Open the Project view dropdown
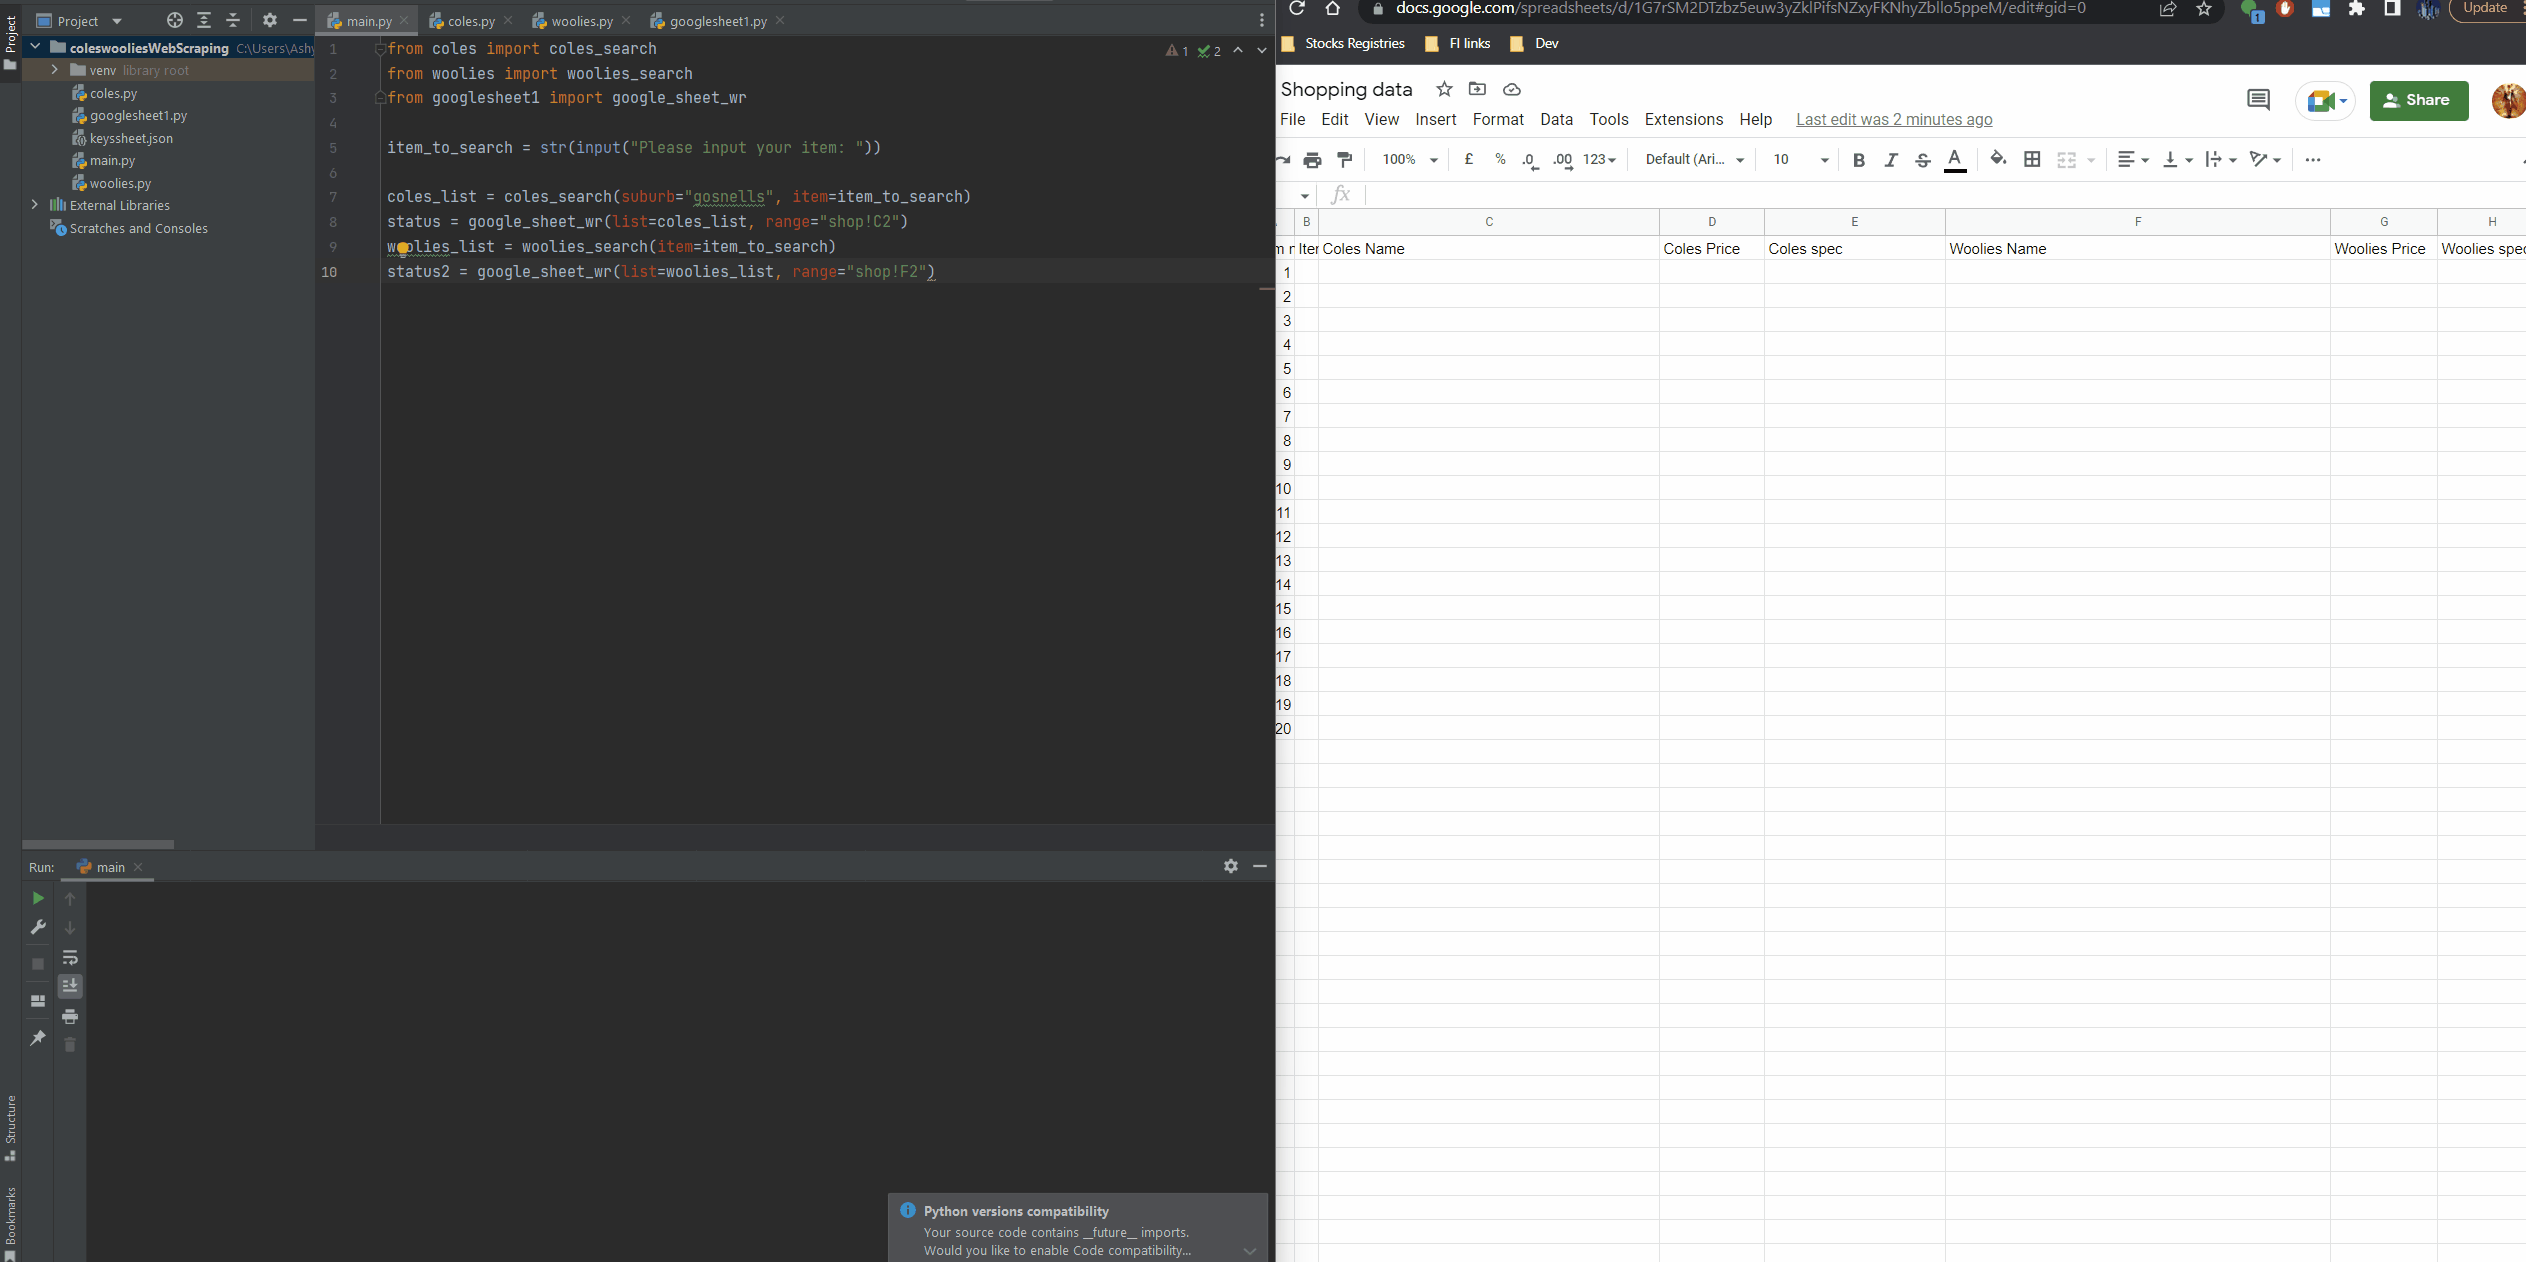Viewport: 2526px width, 1262px height. click(x=79, y=21)
